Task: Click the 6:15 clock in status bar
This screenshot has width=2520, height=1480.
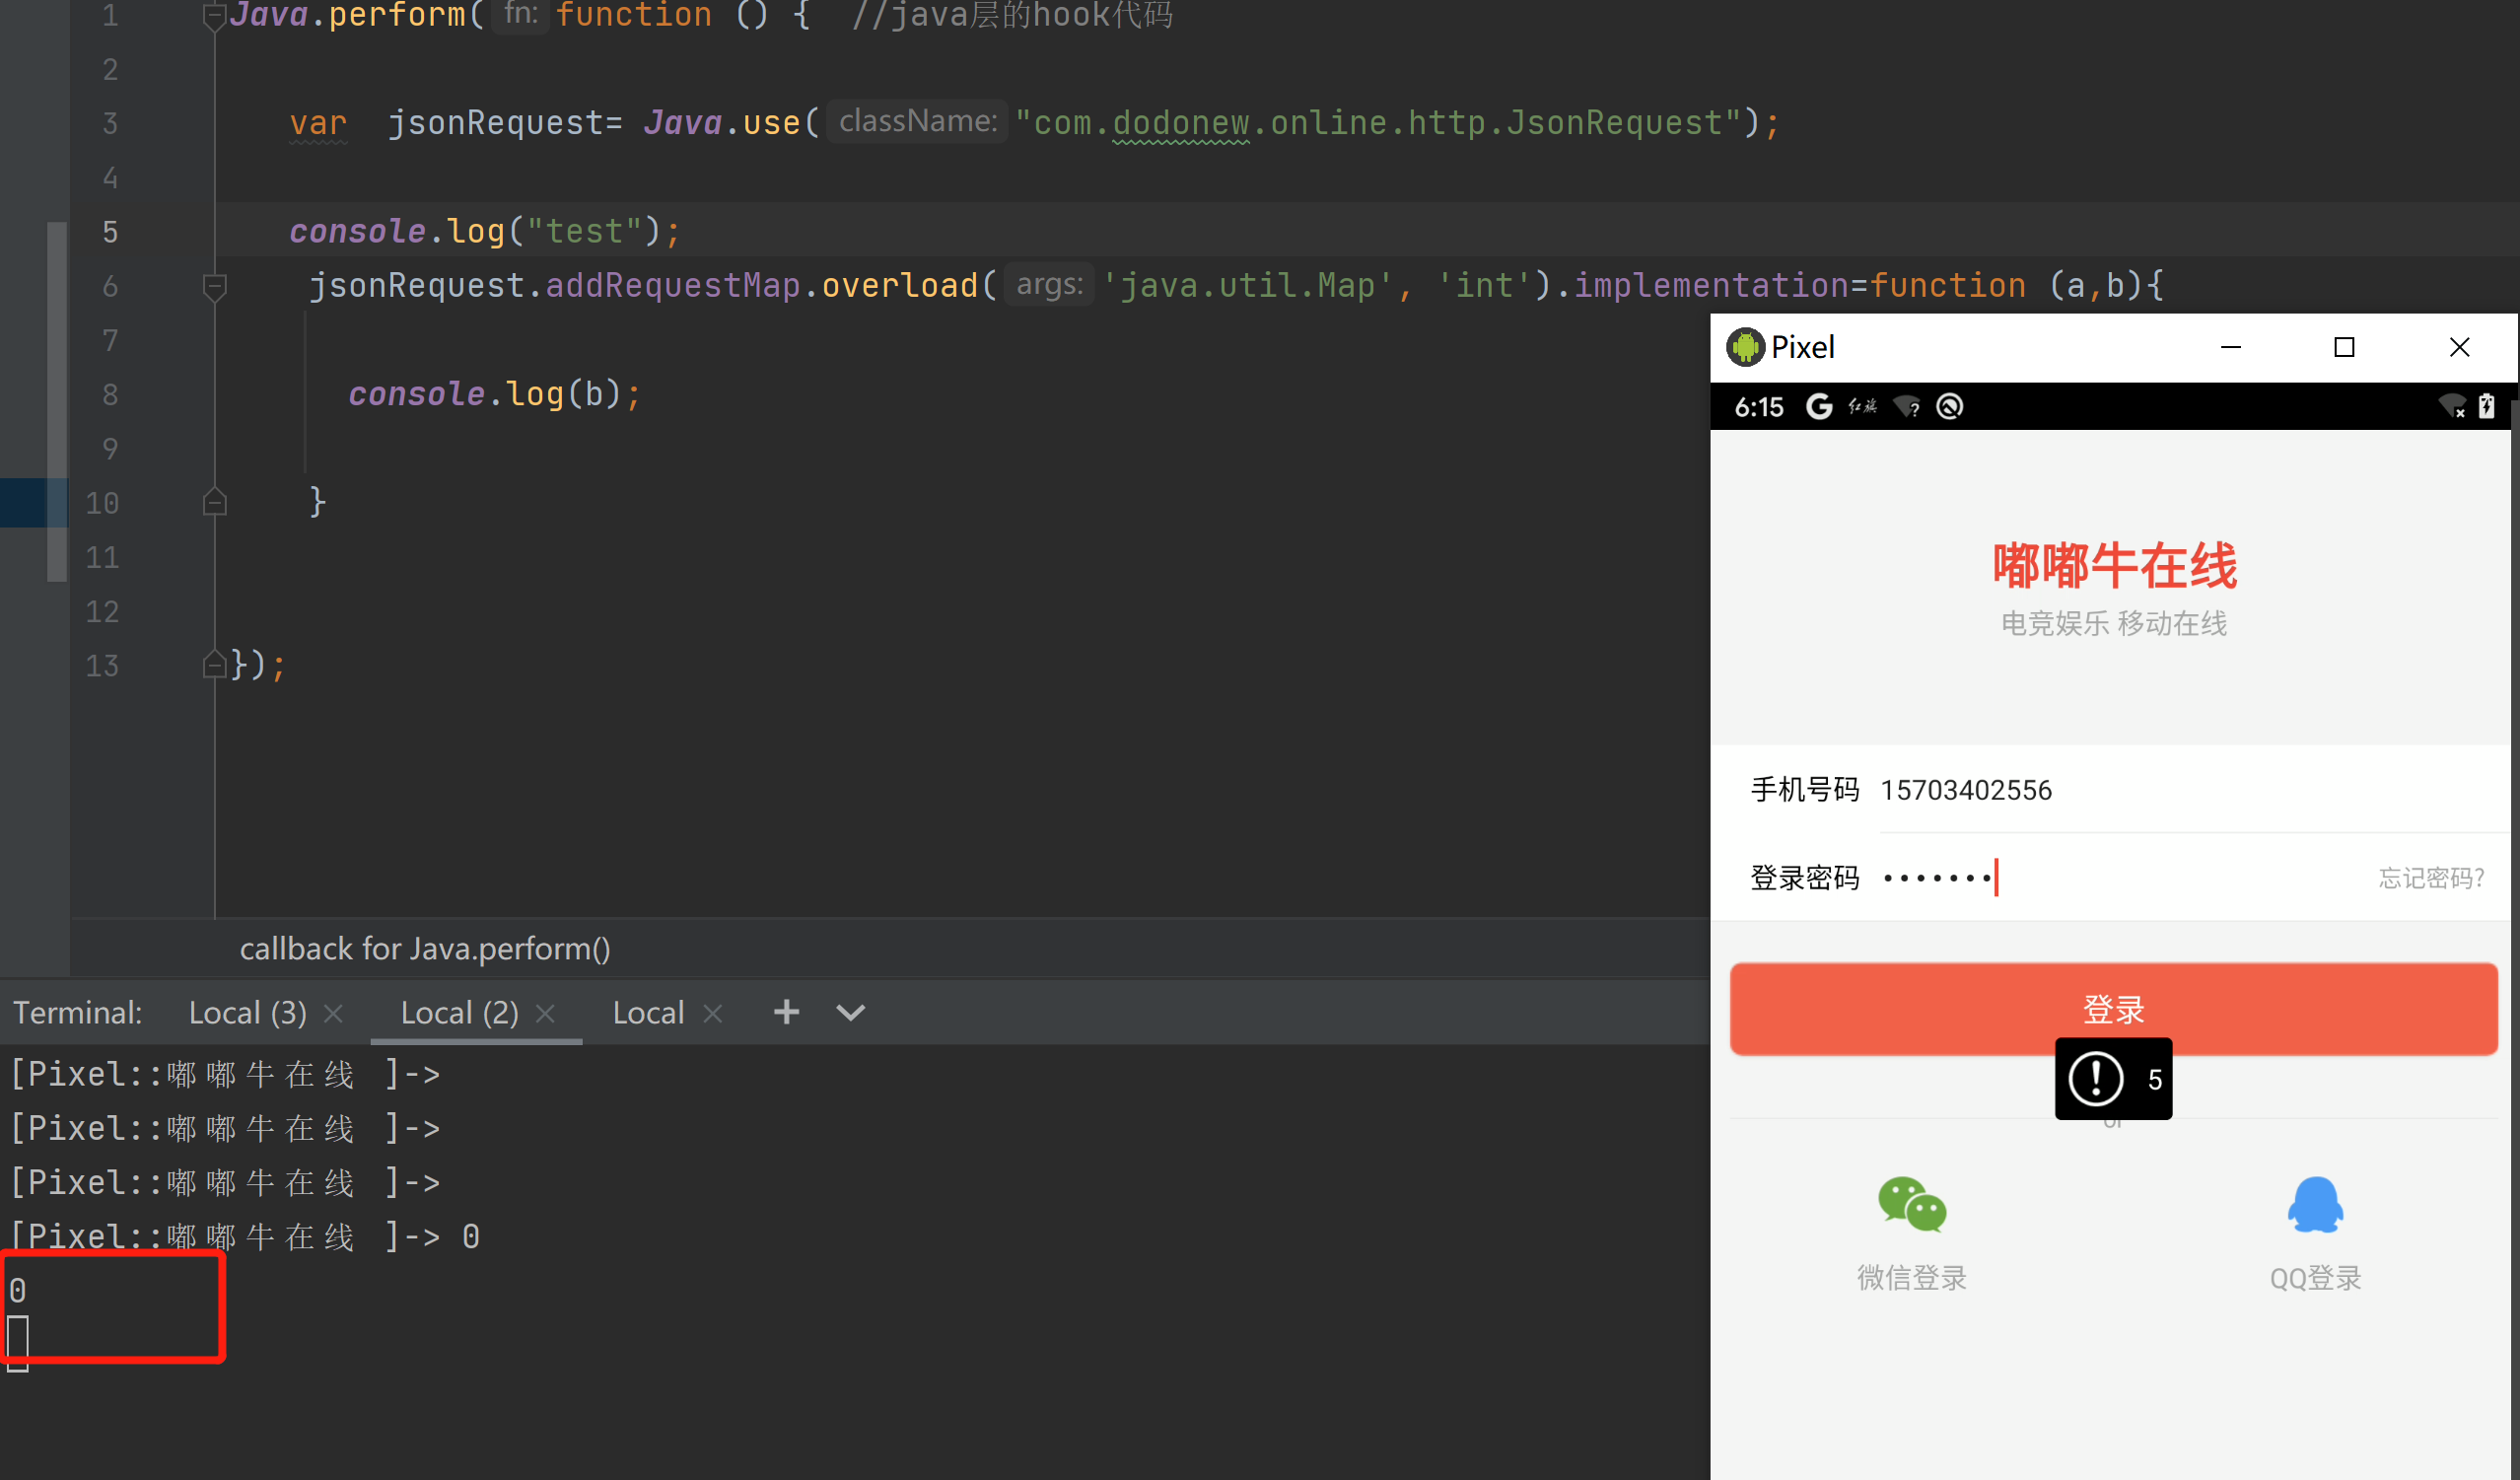Action: (1758, 407)
